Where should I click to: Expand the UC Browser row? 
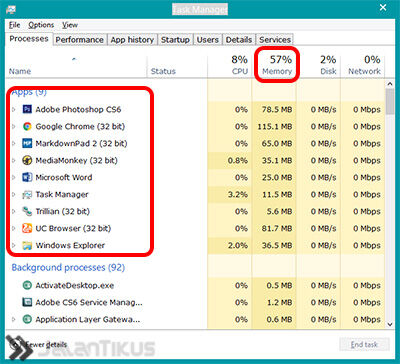point(14,228)
